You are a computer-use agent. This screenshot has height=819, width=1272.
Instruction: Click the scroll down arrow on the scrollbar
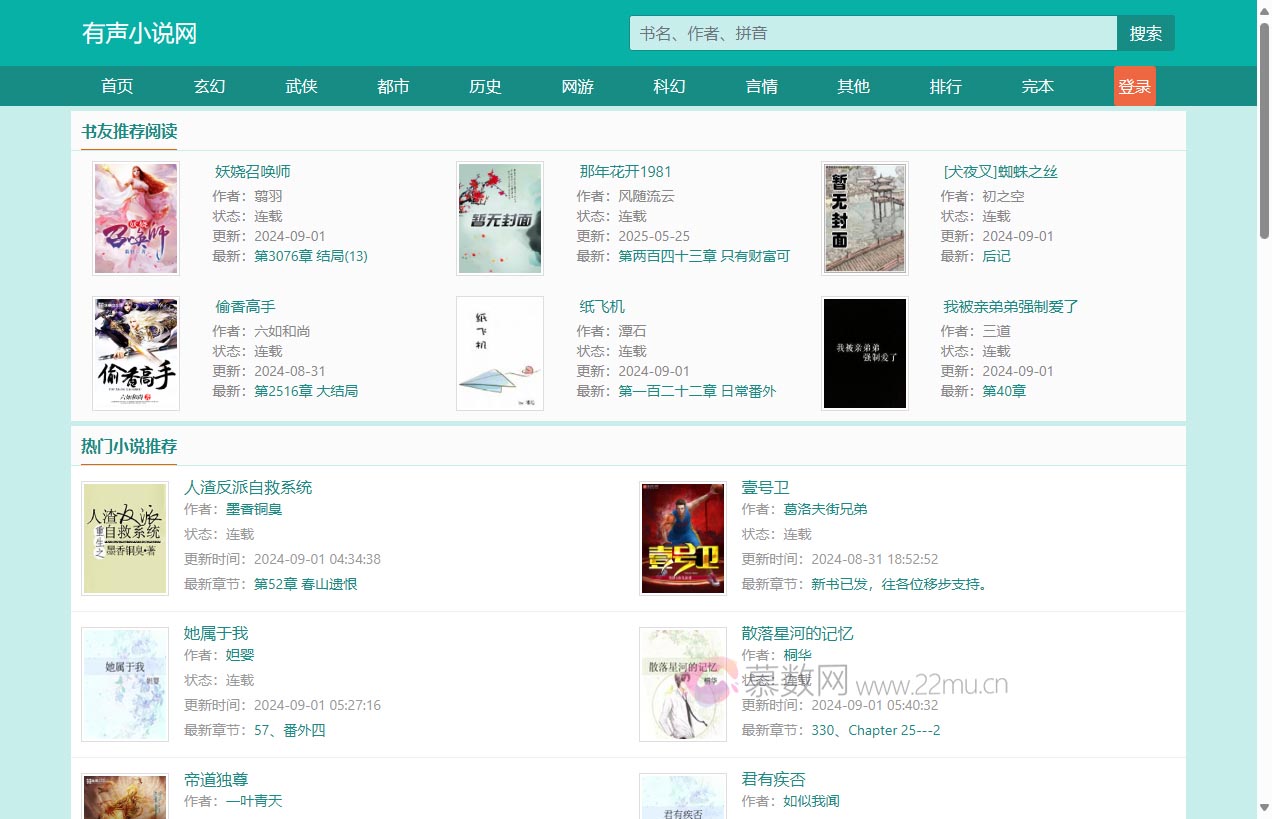(1263, 807)
